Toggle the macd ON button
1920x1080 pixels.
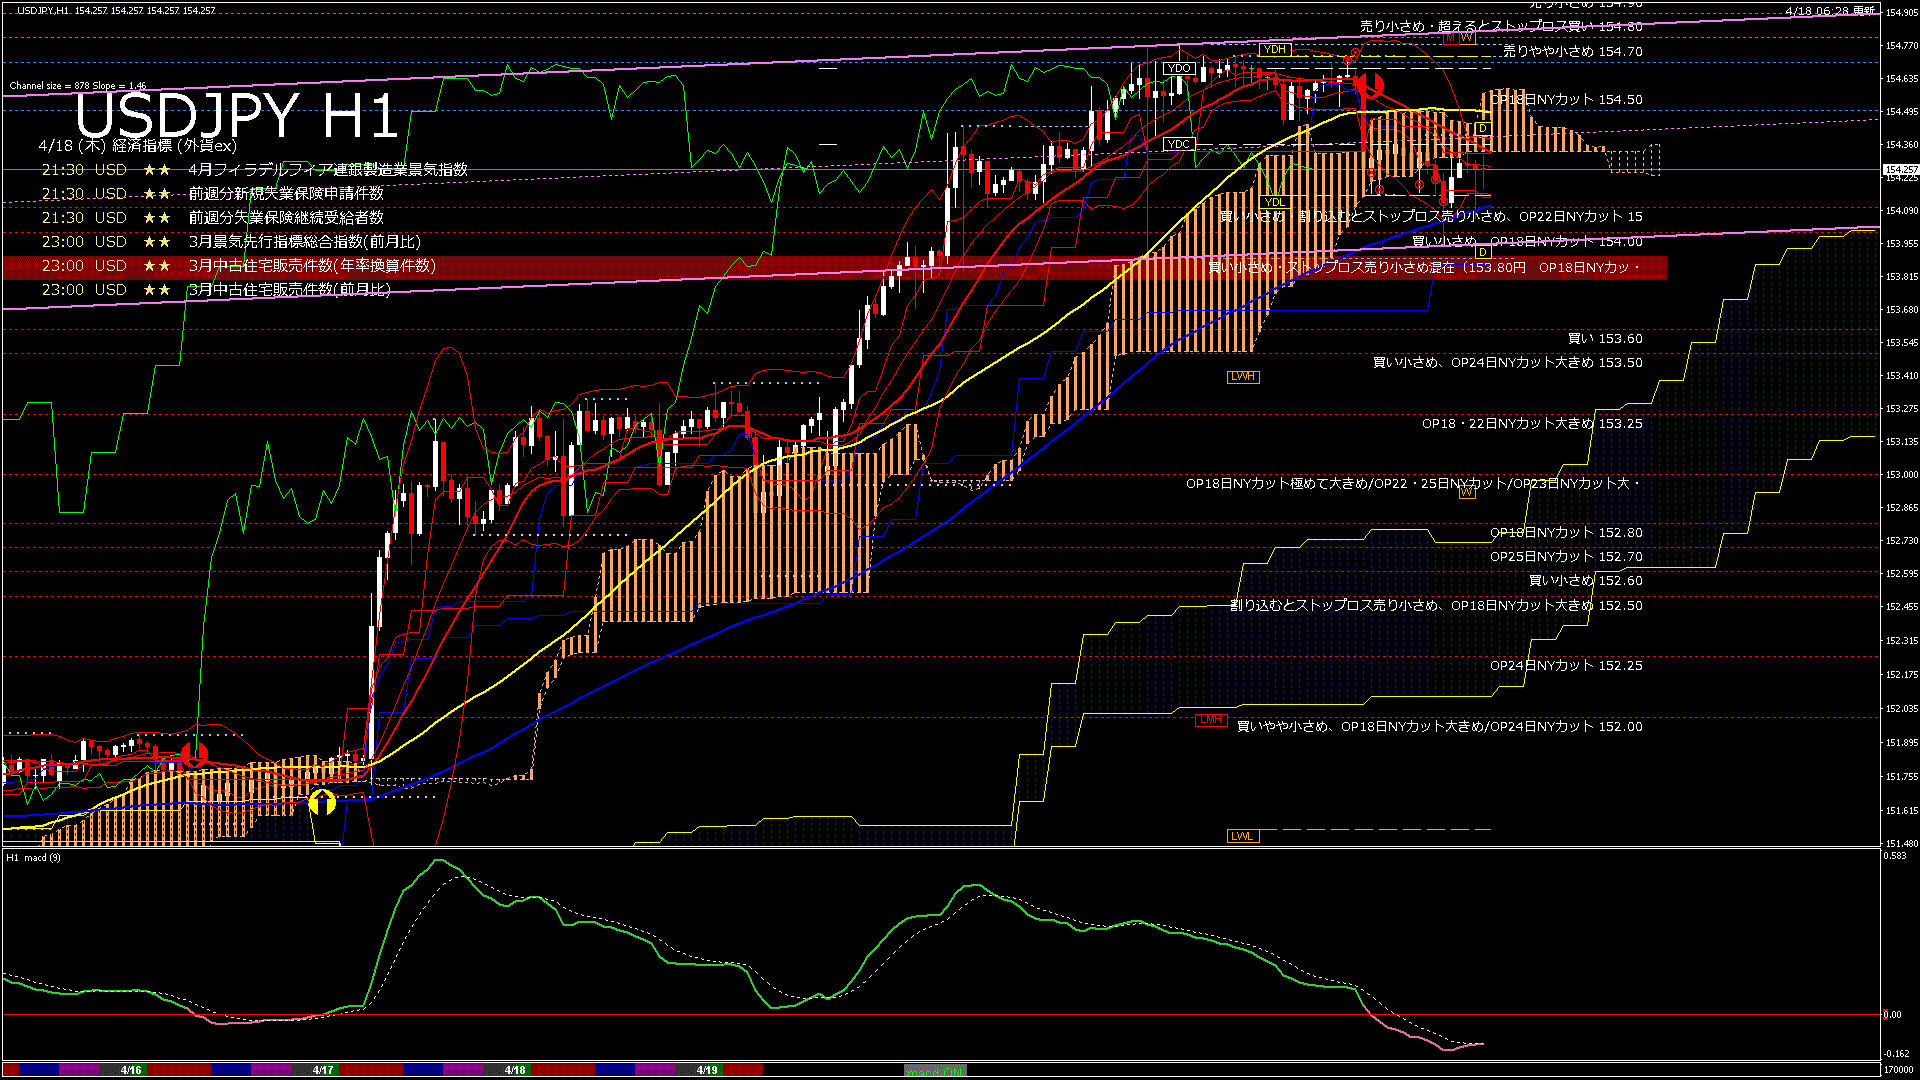tap(935, 1071)
